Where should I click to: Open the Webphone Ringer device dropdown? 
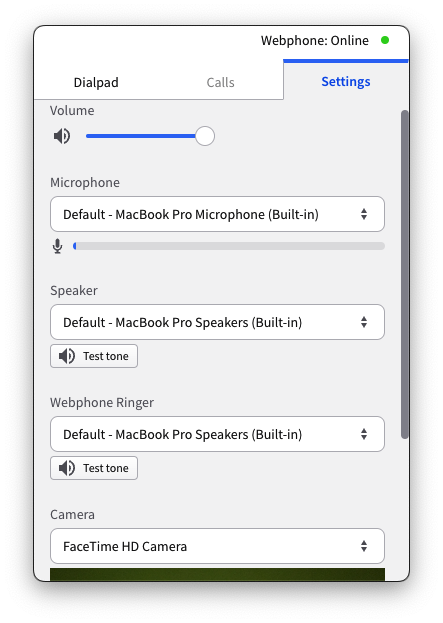click(217, 434)
